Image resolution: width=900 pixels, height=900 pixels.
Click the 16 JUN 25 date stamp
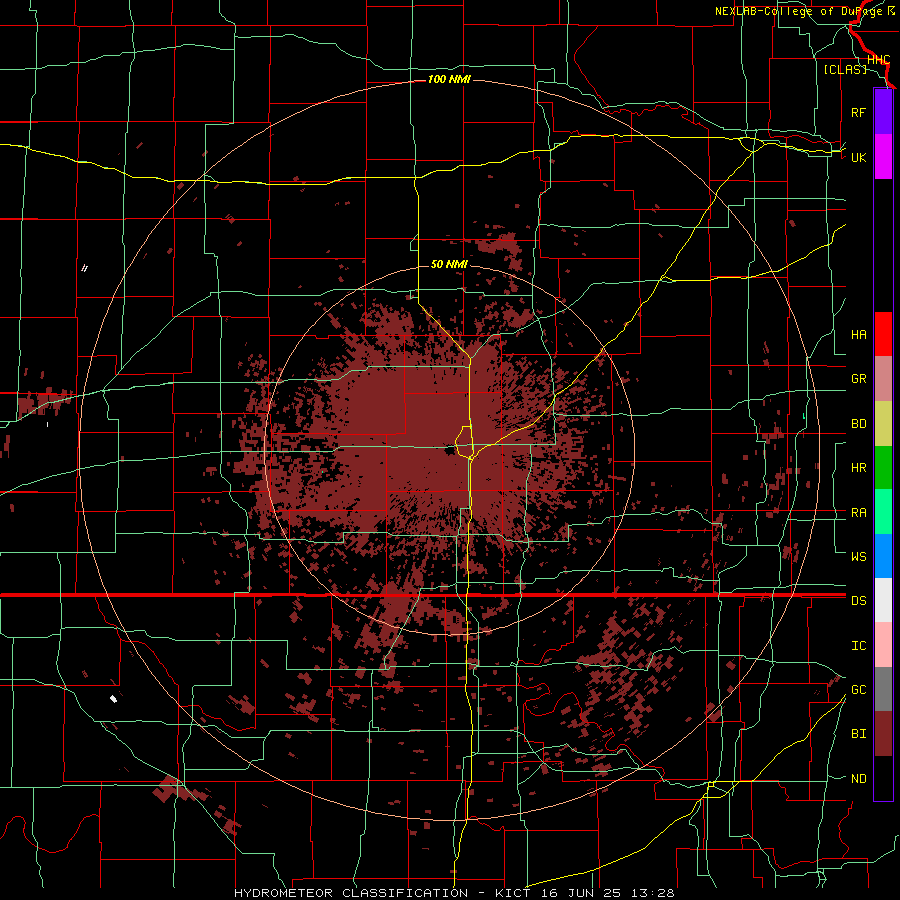coord(580,893)
